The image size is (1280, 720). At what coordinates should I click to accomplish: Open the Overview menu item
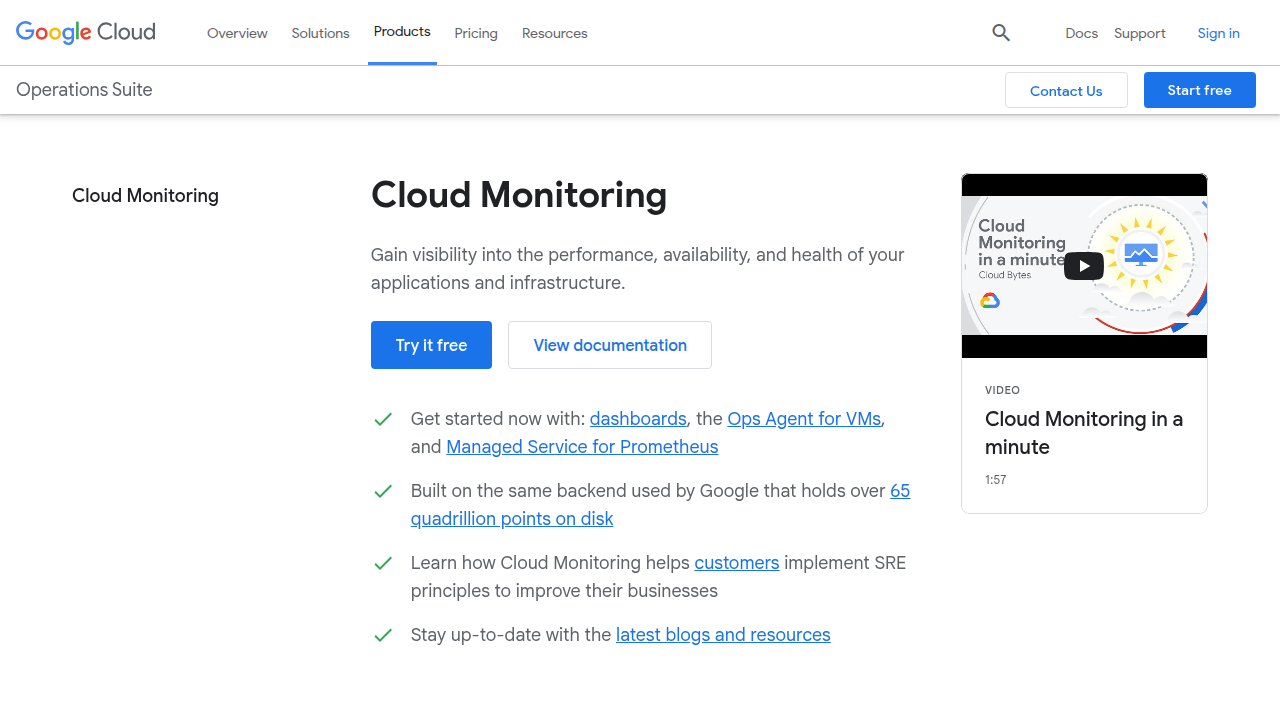pos(237,33)
